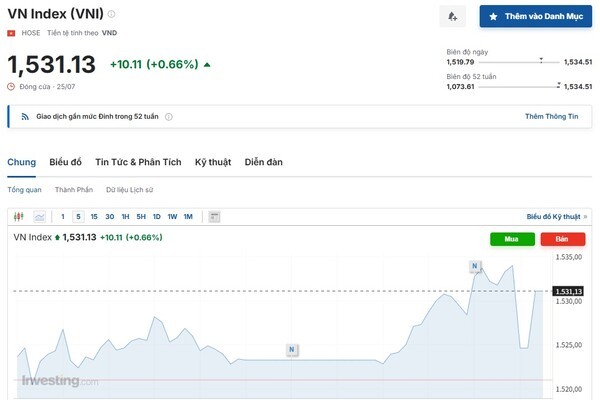Click the Vietnam flag icon next to HOSE
This screenshot has width=600, height=400.
pyautogui.click(x=11, y=33)
